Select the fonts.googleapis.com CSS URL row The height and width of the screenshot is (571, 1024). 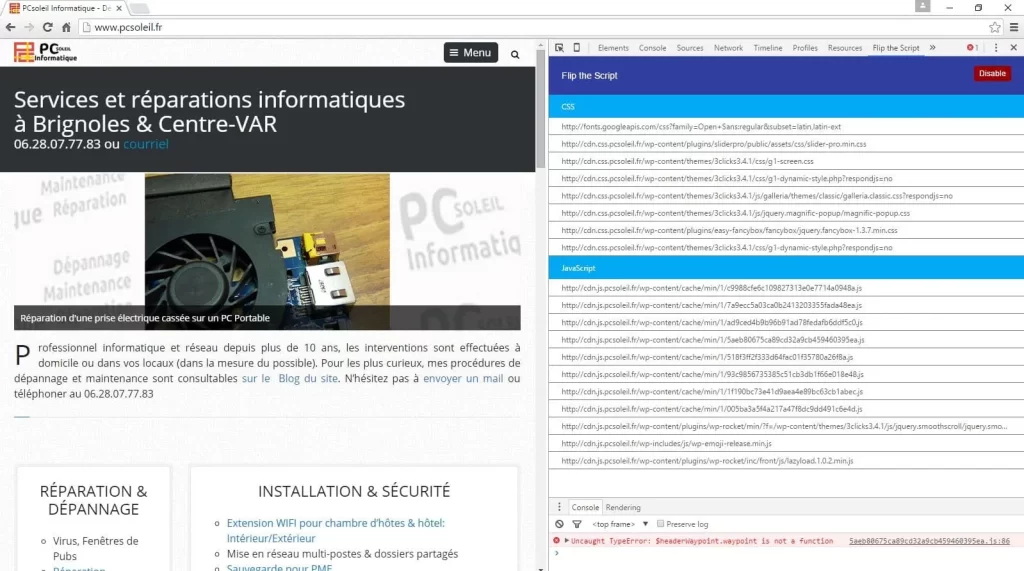(x=786, y=127)
